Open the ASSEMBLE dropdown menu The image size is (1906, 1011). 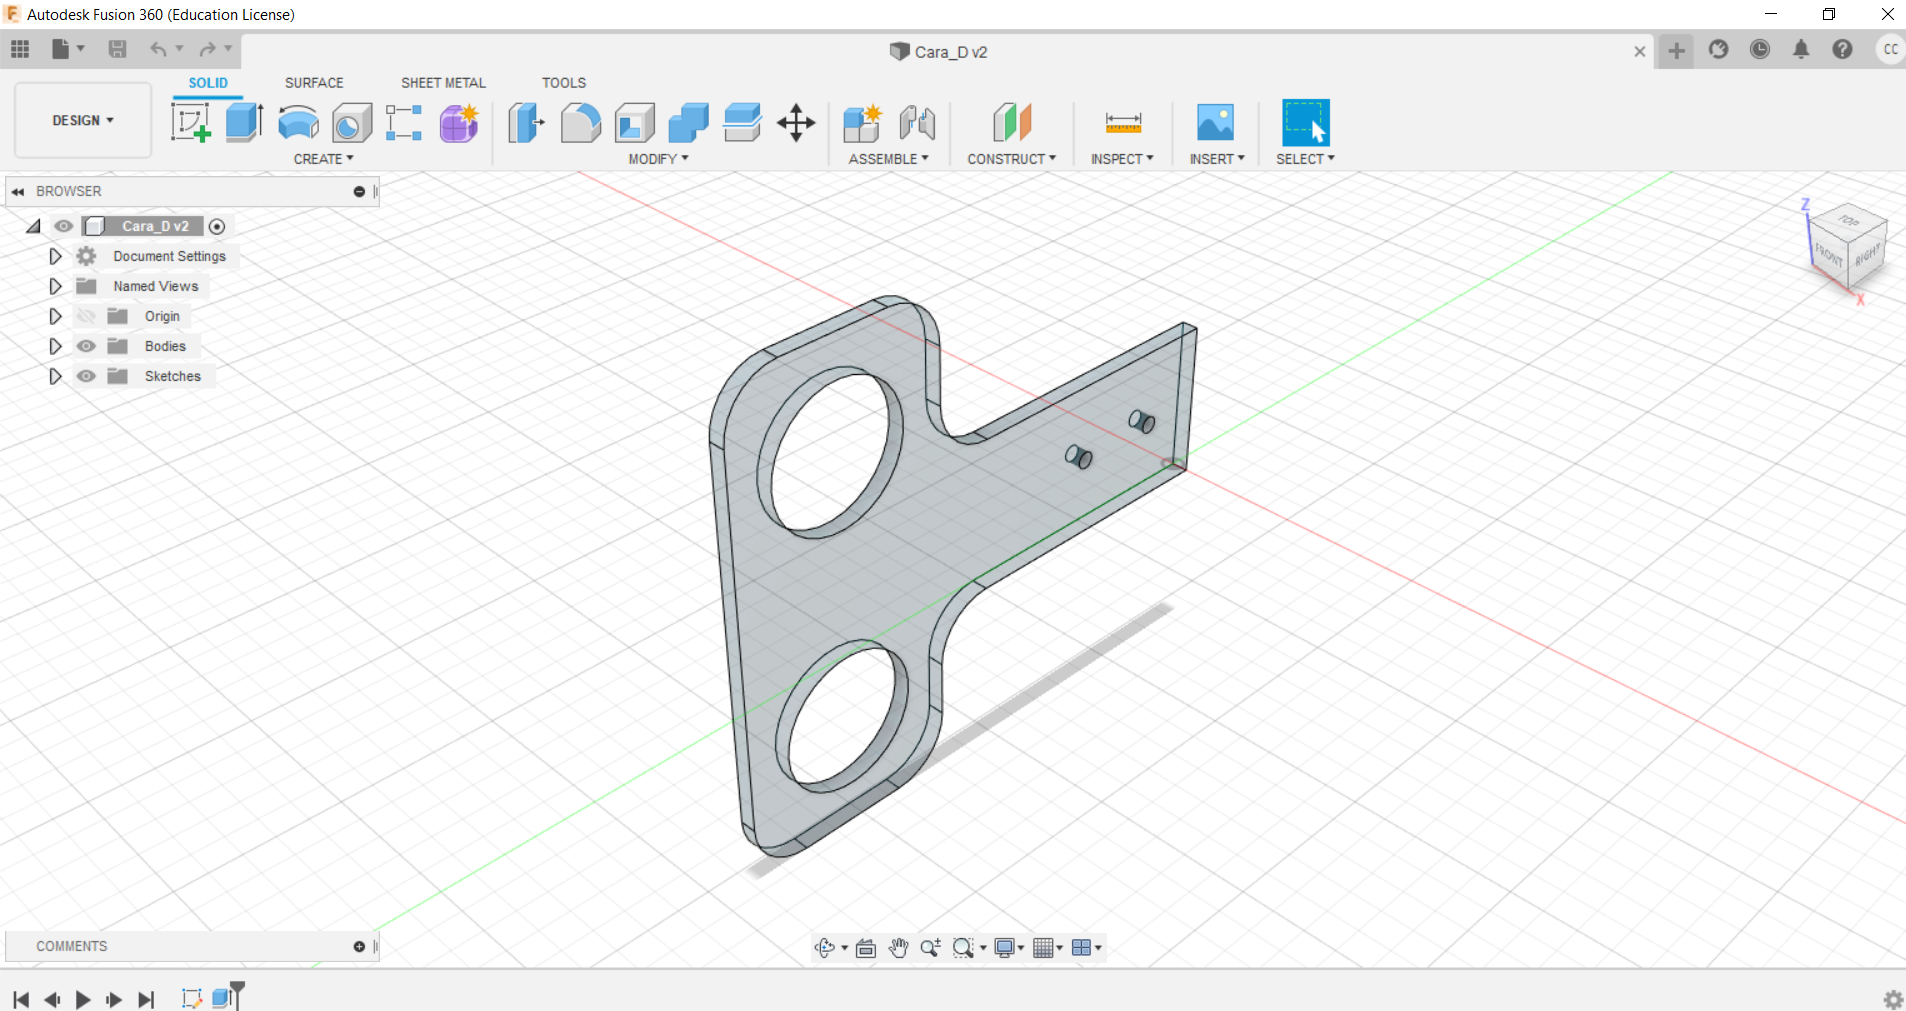888,159
